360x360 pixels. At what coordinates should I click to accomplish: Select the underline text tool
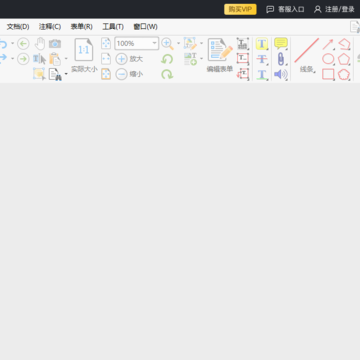point(262,74)
